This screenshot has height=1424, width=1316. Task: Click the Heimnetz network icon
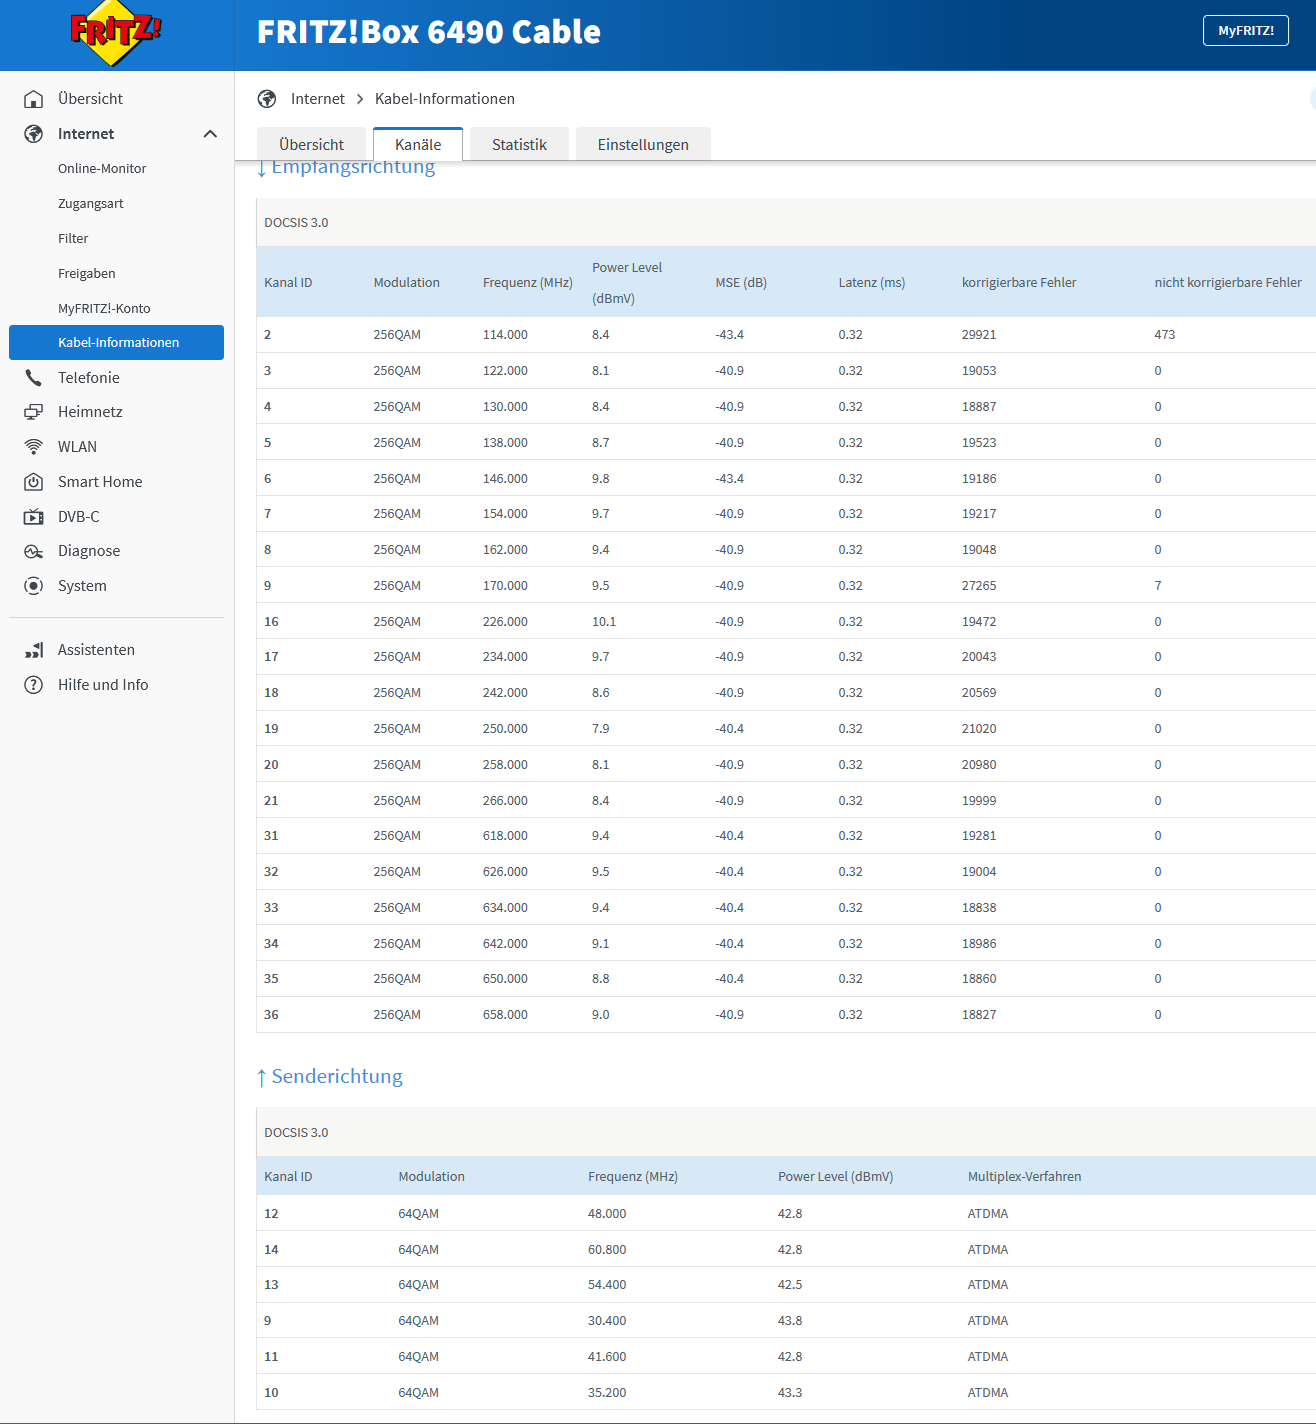34,412
